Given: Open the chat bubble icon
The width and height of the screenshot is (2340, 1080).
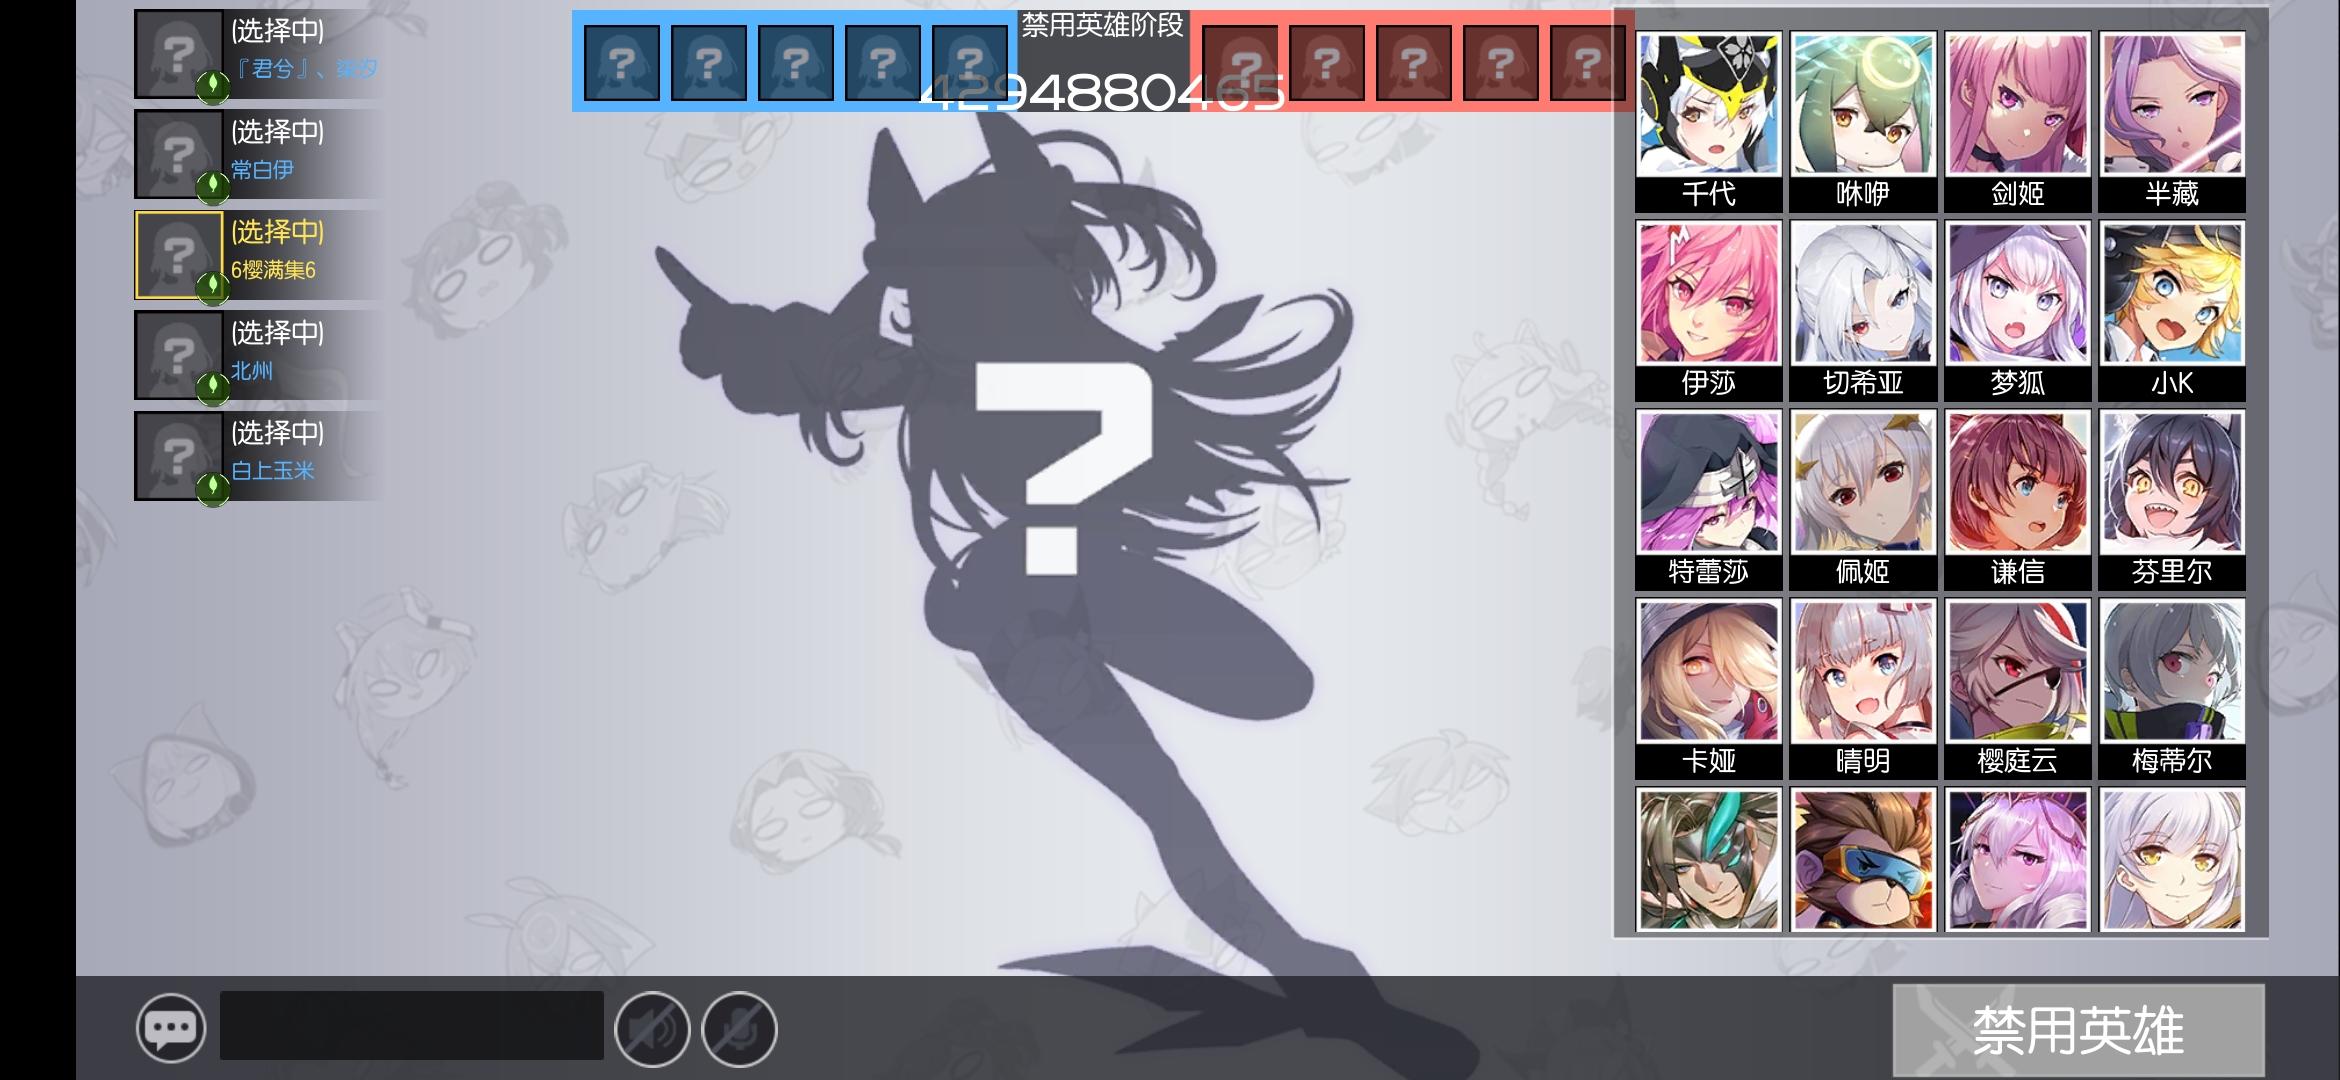Looking at the screenshot, I should point(171,1028).
